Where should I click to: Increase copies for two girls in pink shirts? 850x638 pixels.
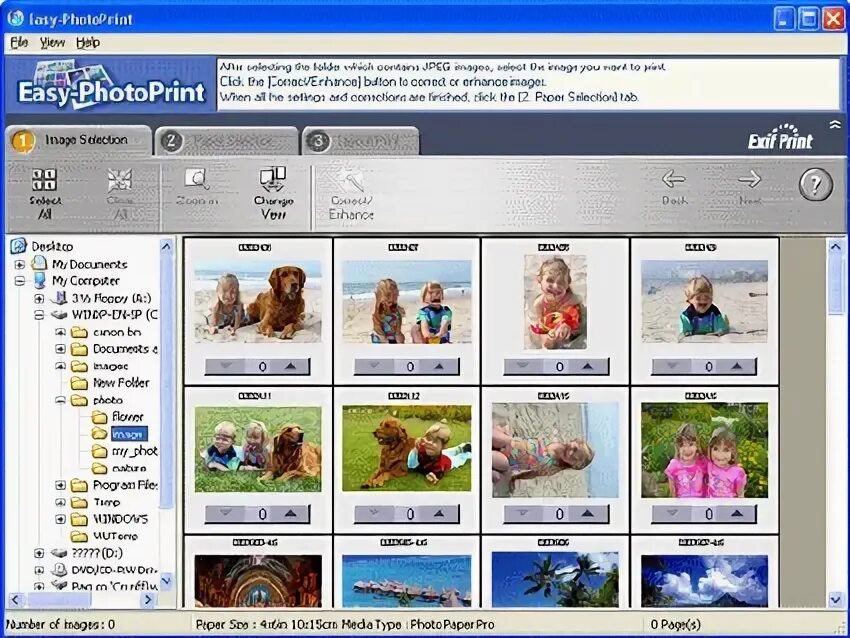pyautogui.click(x=737, y=513)
